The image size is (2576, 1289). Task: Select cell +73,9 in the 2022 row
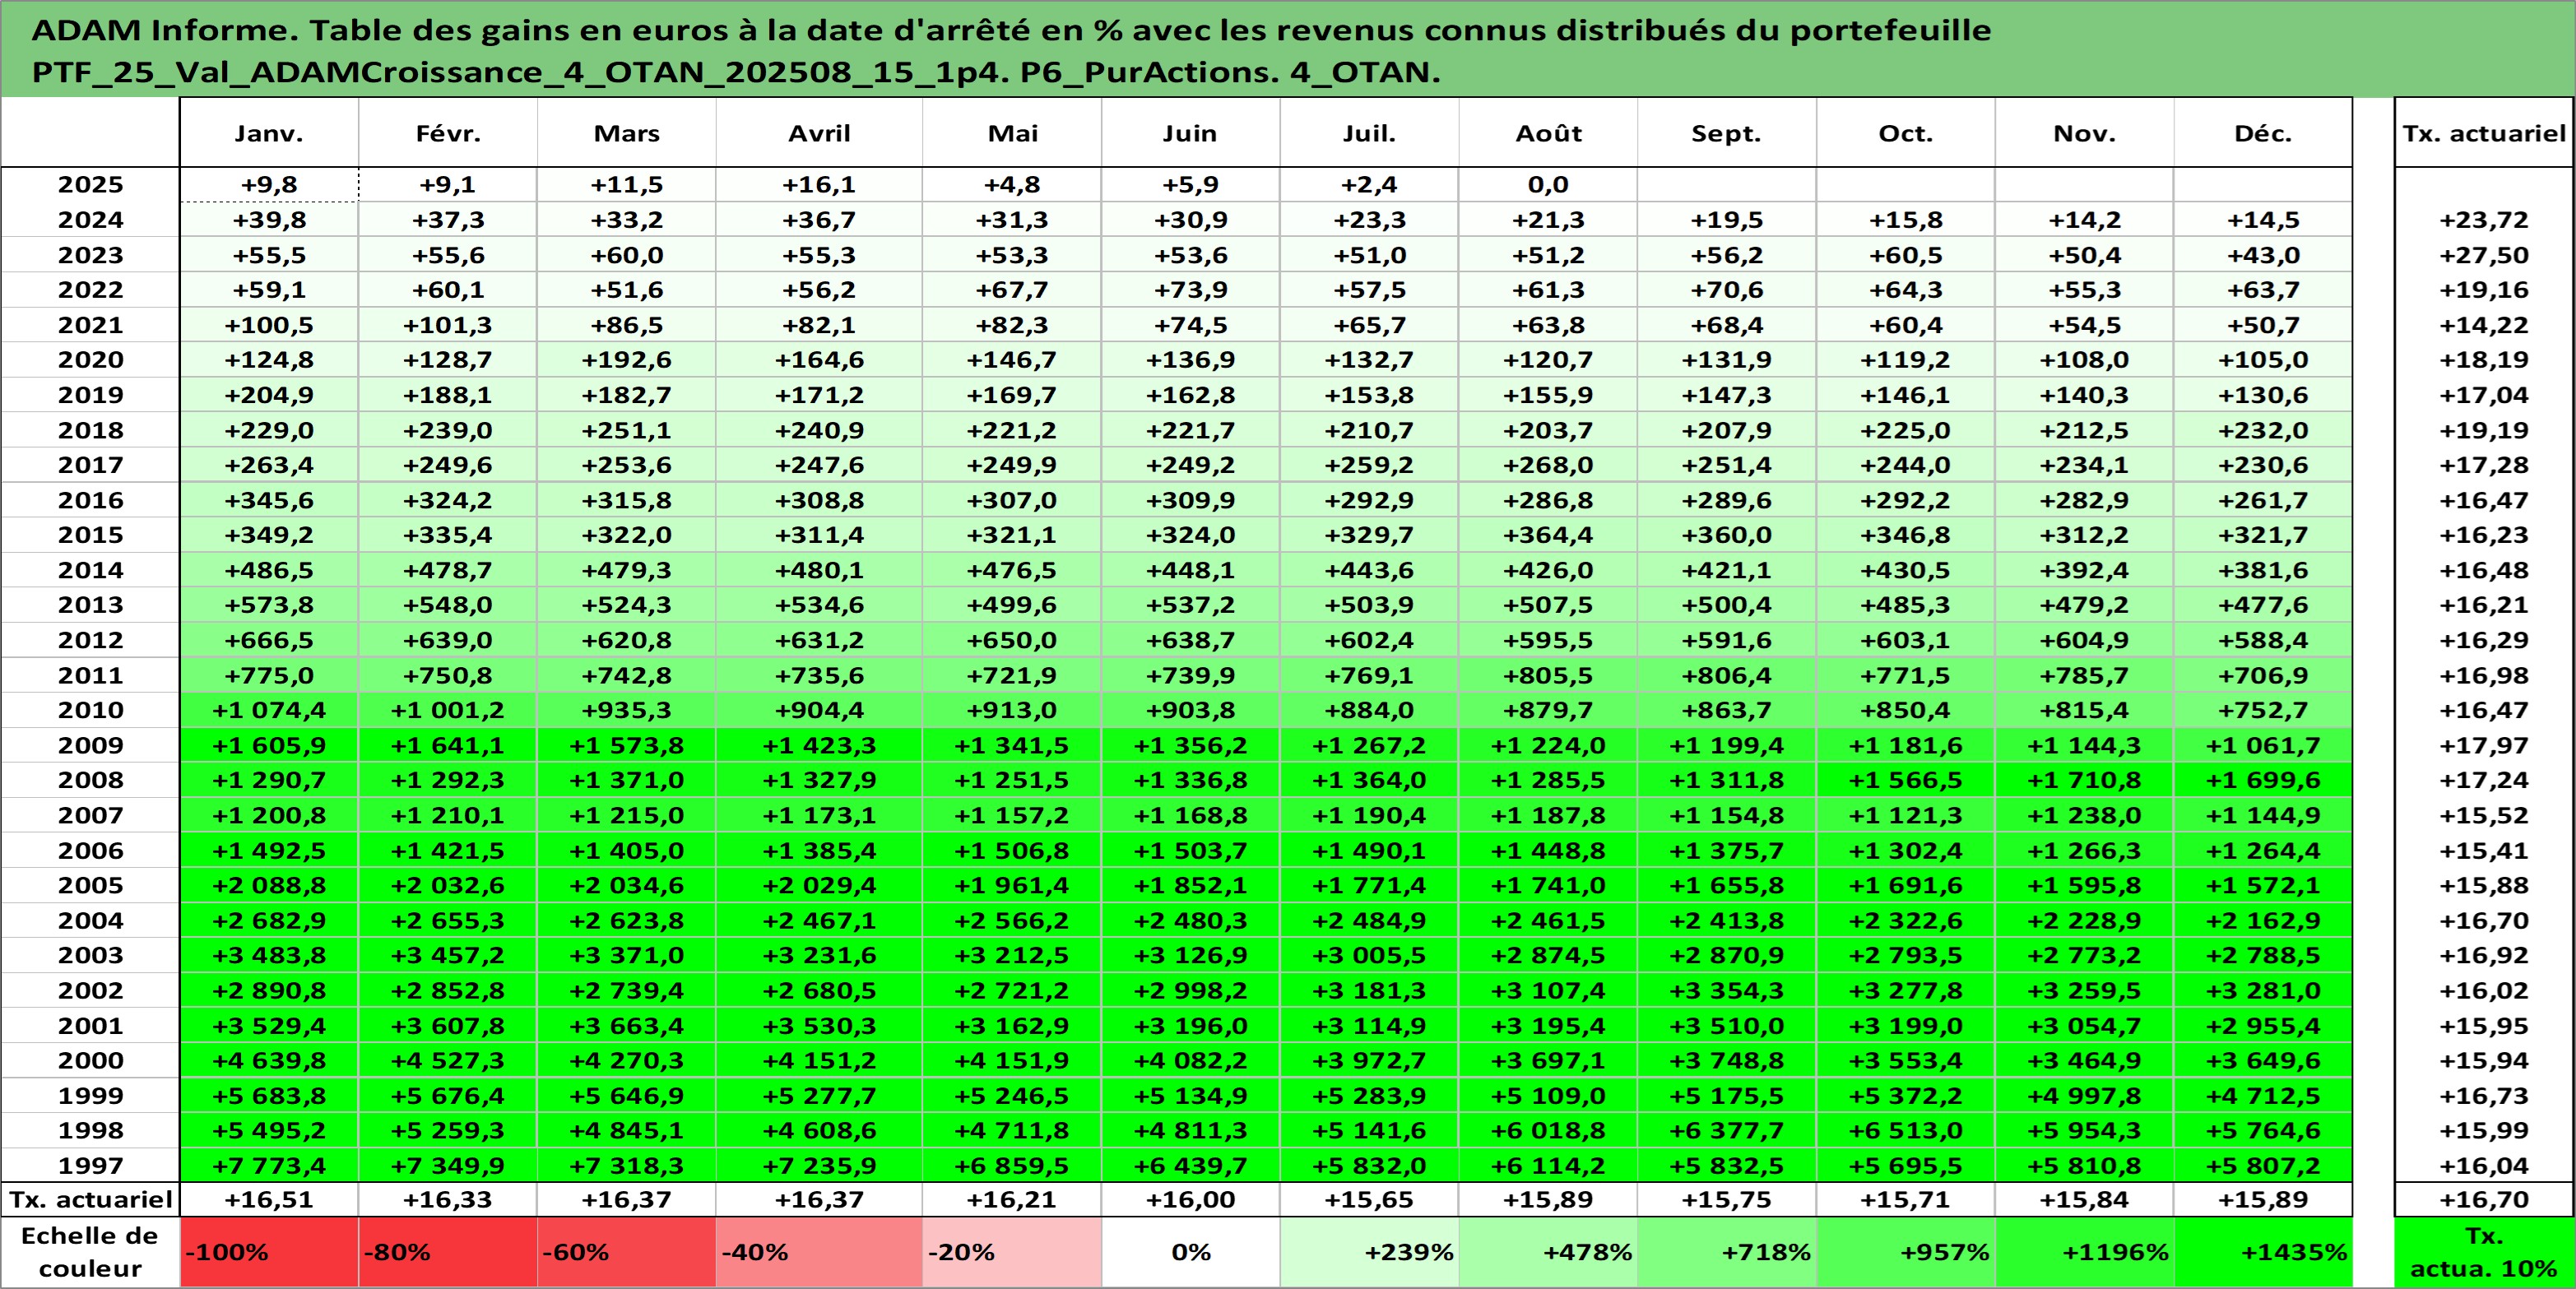(1190, 290)
